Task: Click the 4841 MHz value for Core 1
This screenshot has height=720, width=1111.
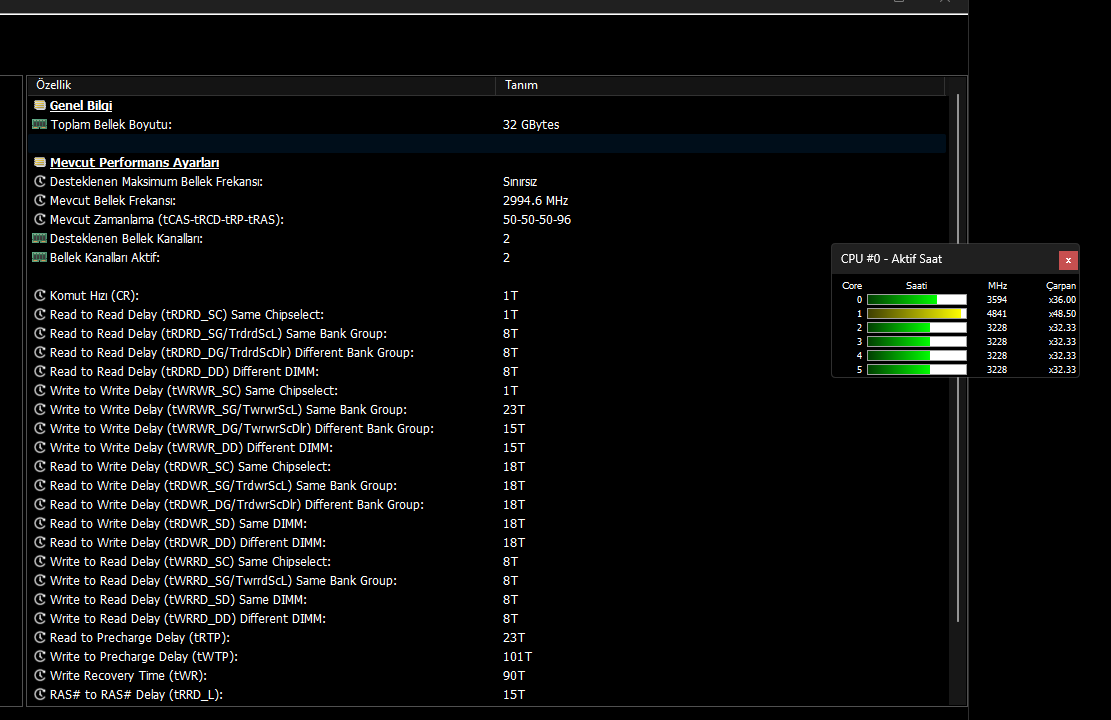Action: (996, 313)
